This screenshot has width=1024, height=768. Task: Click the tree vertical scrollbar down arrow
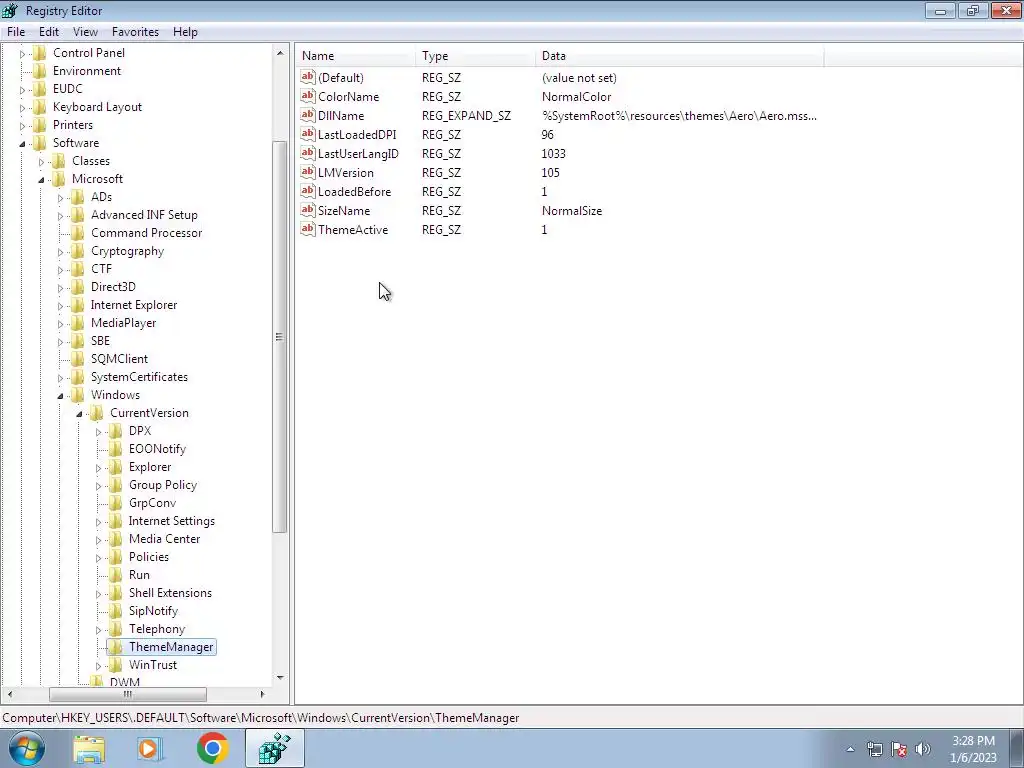(x=280, y=678)
